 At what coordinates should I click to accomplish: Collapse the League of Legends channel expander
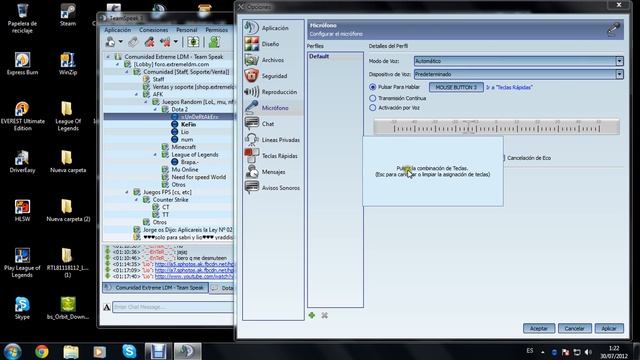pos(155,155)
